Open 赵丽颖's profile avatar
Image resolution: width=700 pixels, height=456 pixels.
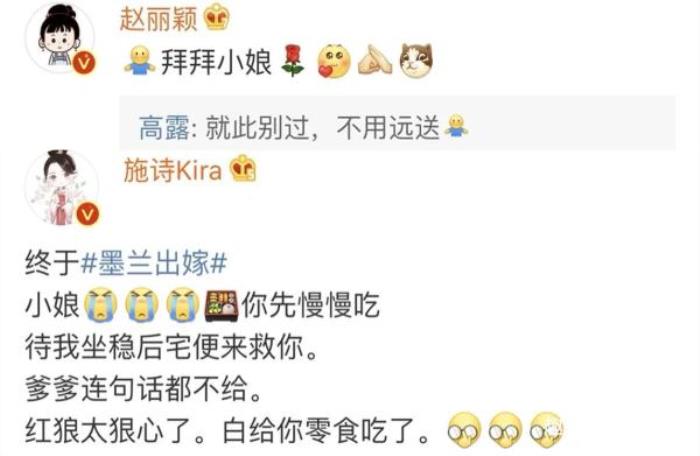coord(60,38)
